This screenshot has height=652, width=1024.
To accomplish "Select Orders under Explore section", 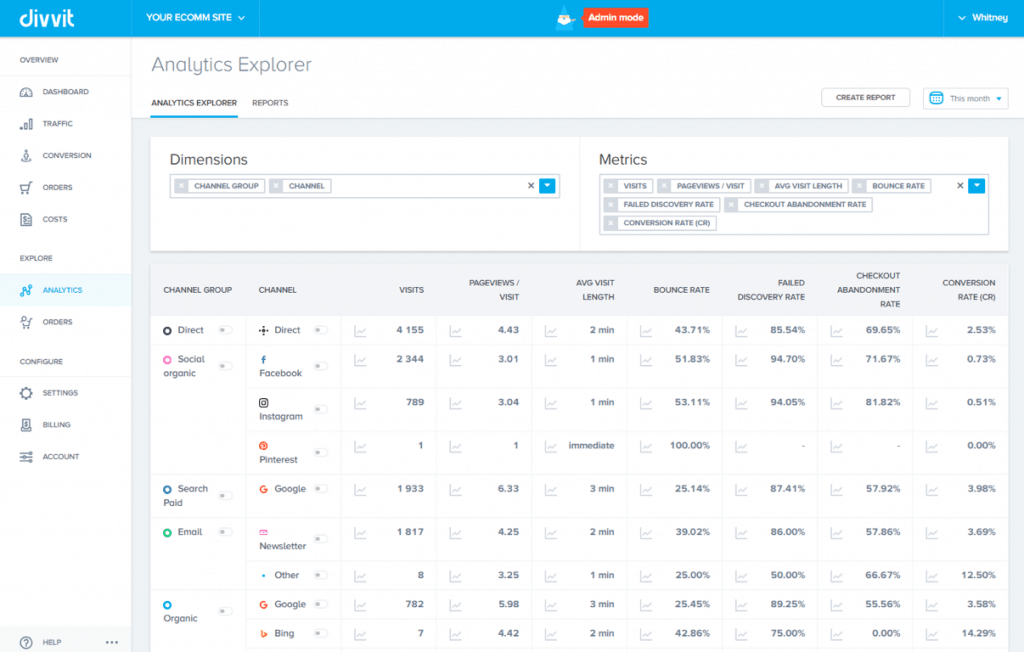I will [x=57, y=322].
